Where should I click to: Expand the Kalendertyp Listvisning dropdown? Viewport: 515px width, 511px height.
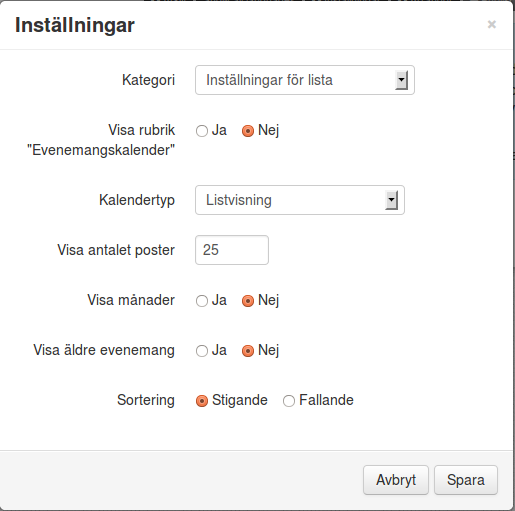click(x=300, y=200)
